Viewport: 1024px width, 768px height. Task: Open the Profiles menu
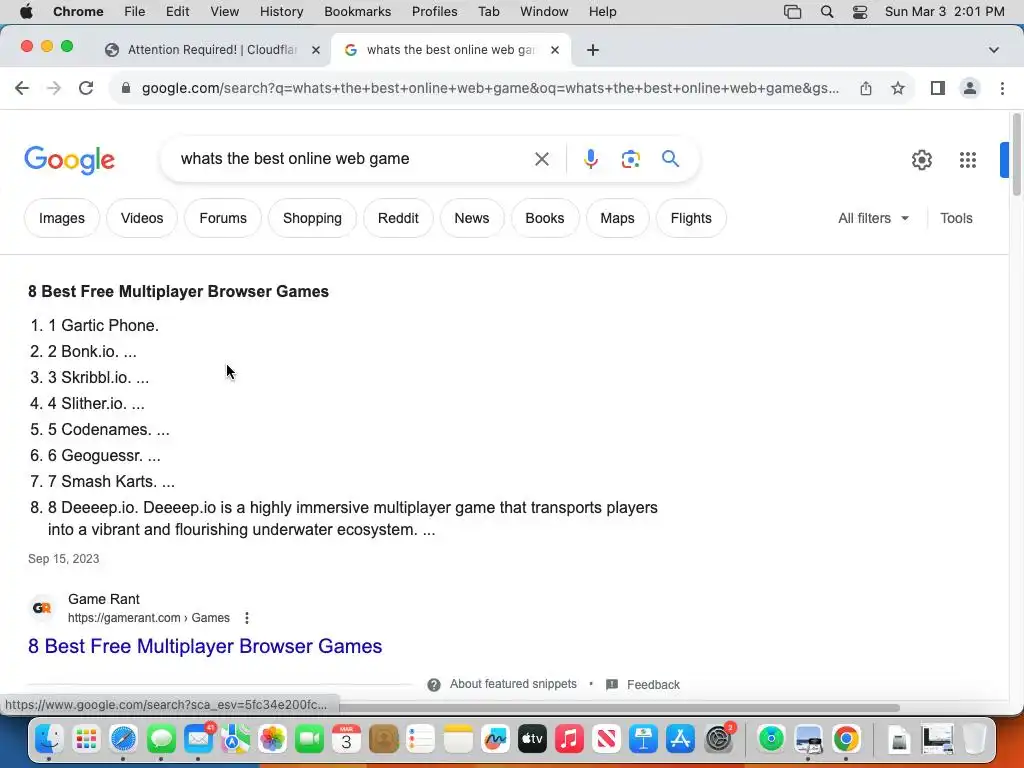(434, 12)
